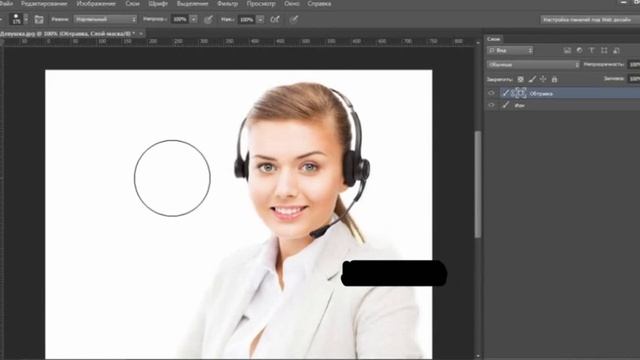640x360 pixels.
Task: Activate the open document tab
Action: (x=68, y=33)
